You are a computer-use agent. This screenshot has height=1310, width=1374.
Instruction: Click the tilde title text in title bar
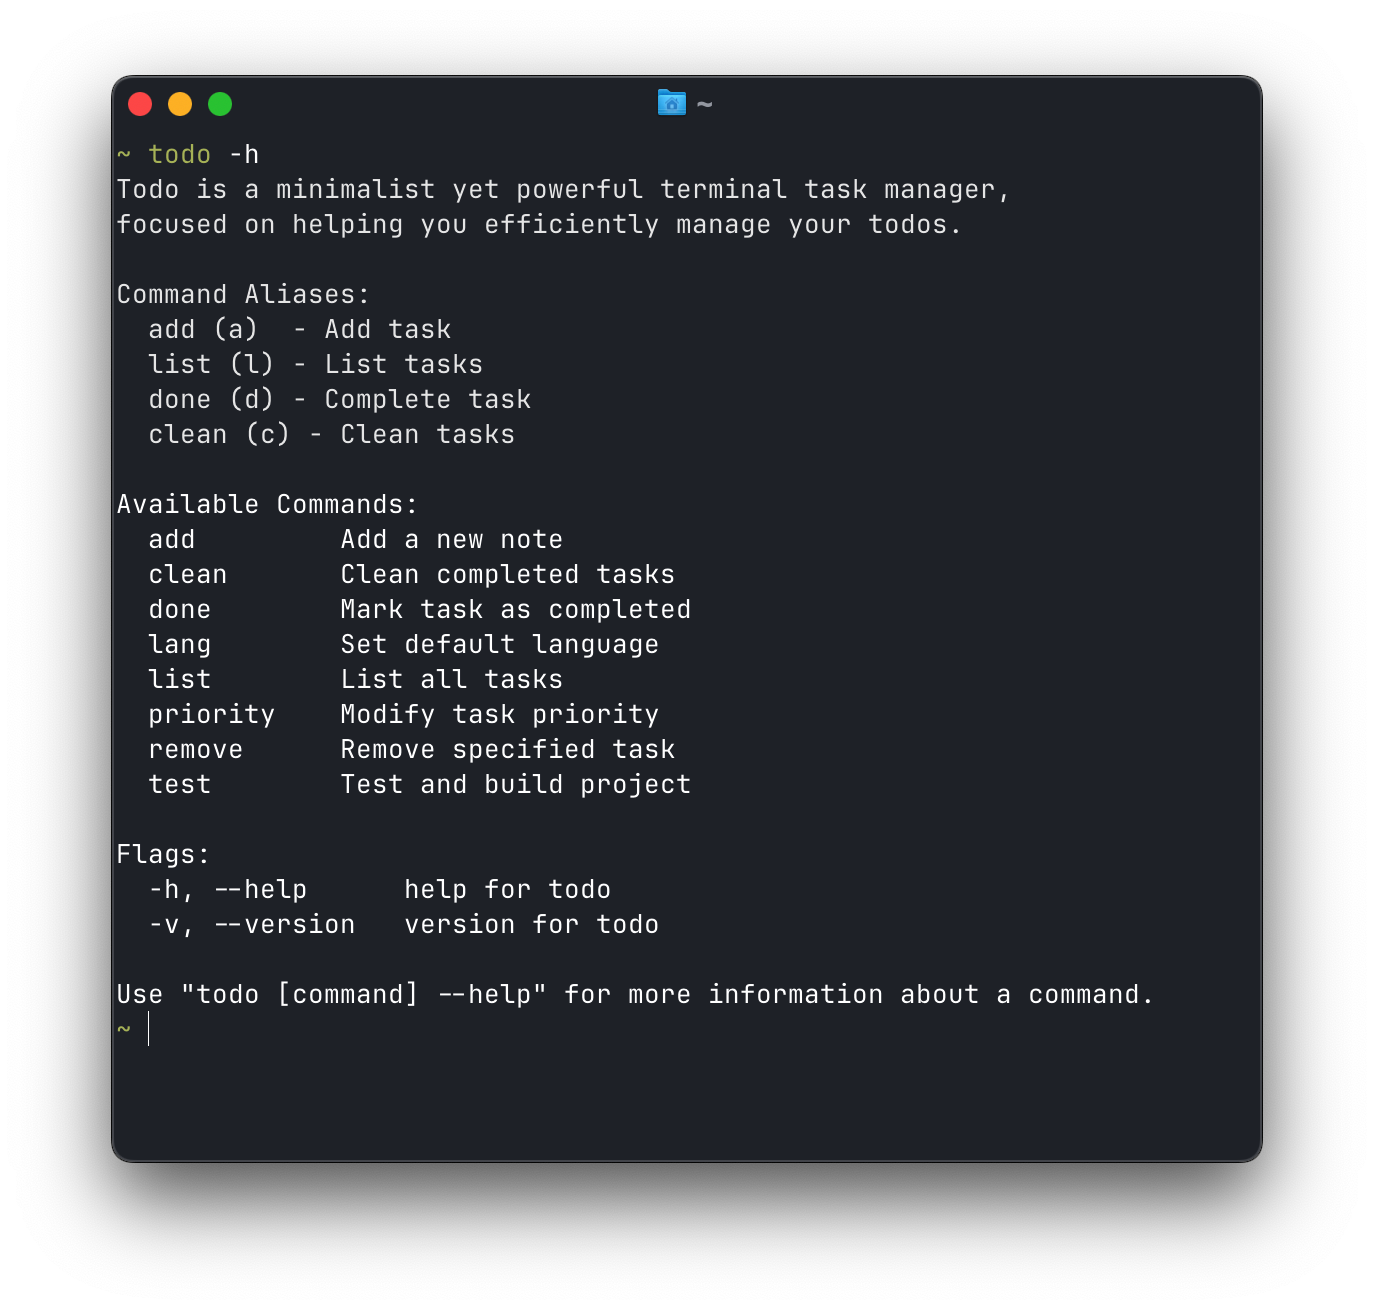(x=705, y=104)
